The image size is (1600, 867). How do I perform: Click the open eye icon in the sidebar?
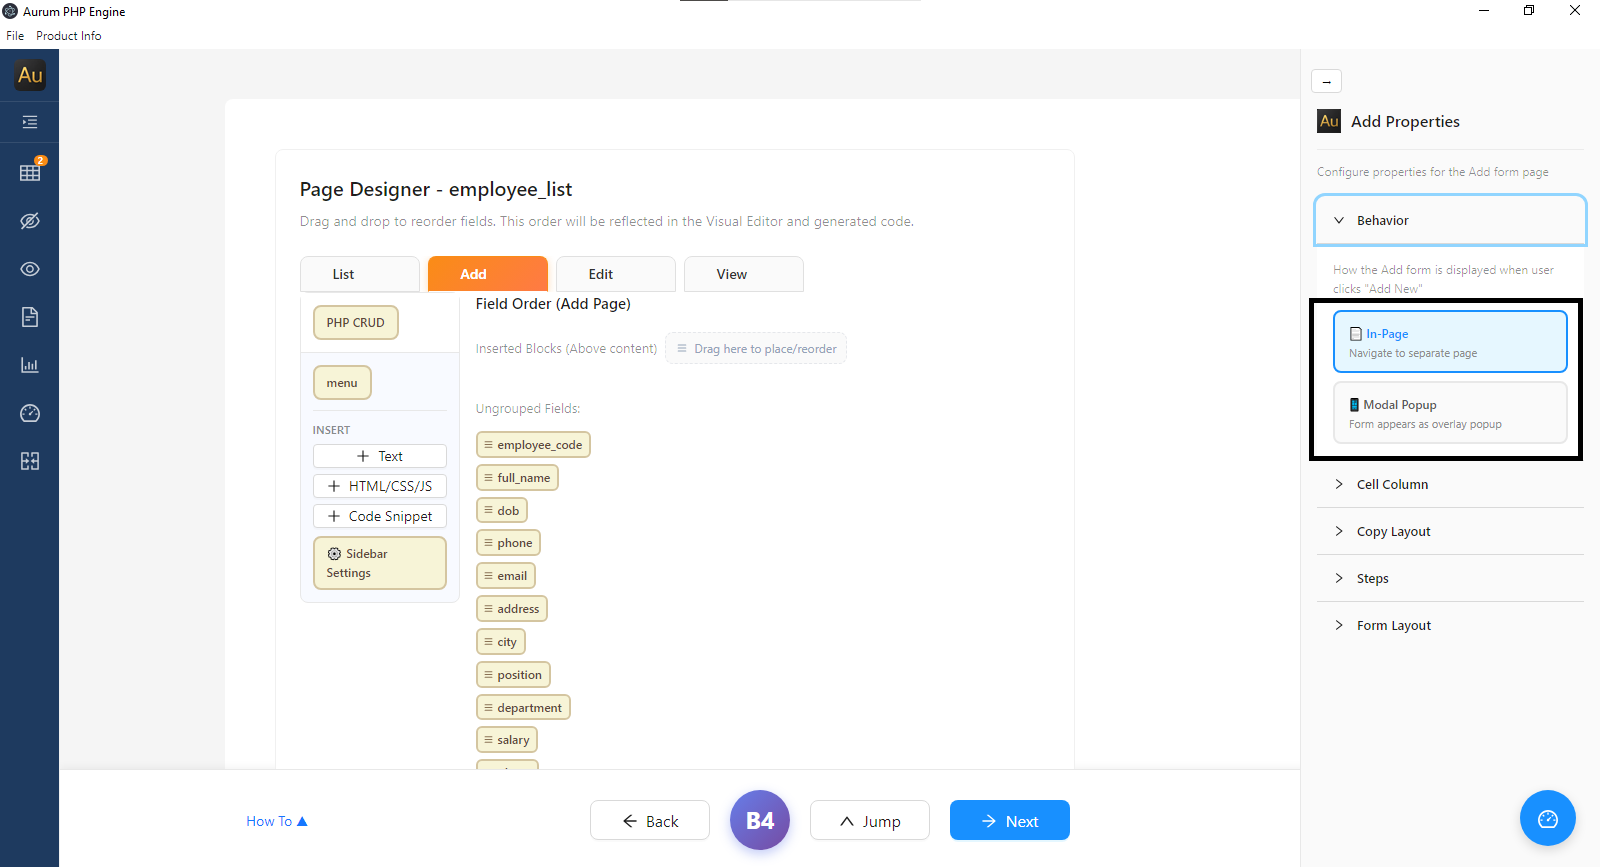pyautogui.click(x=30, y=269)
